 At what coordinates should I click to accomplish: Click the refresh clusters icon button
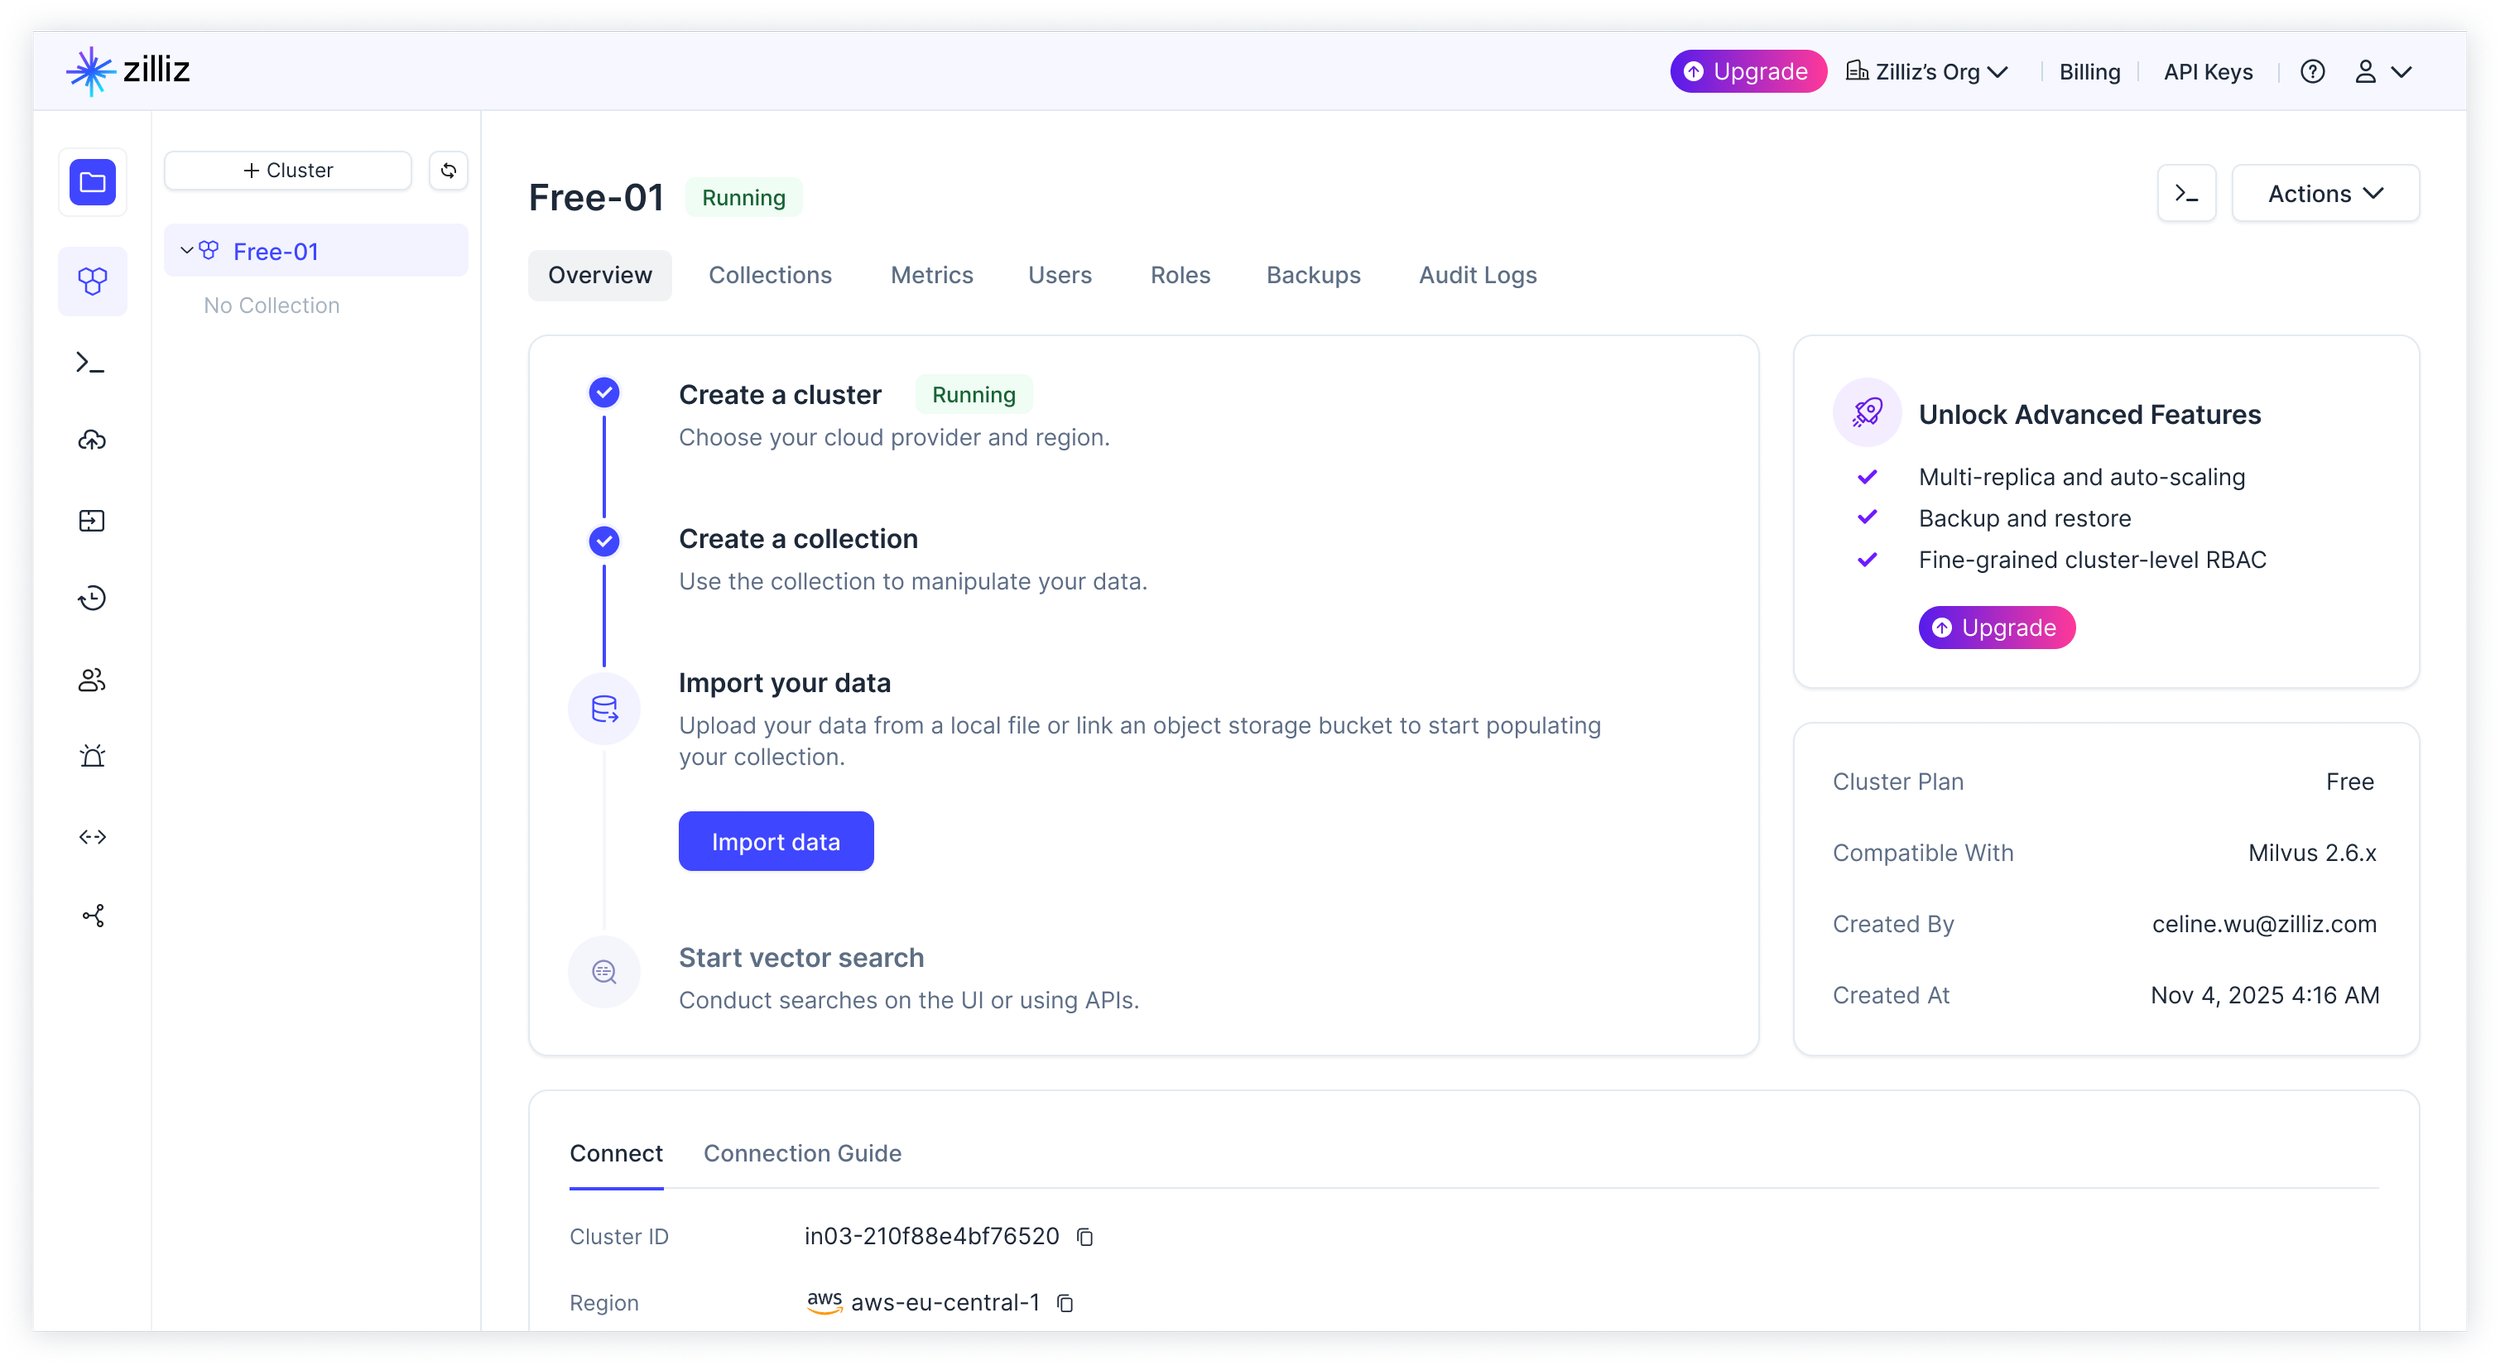coord(448,171)
